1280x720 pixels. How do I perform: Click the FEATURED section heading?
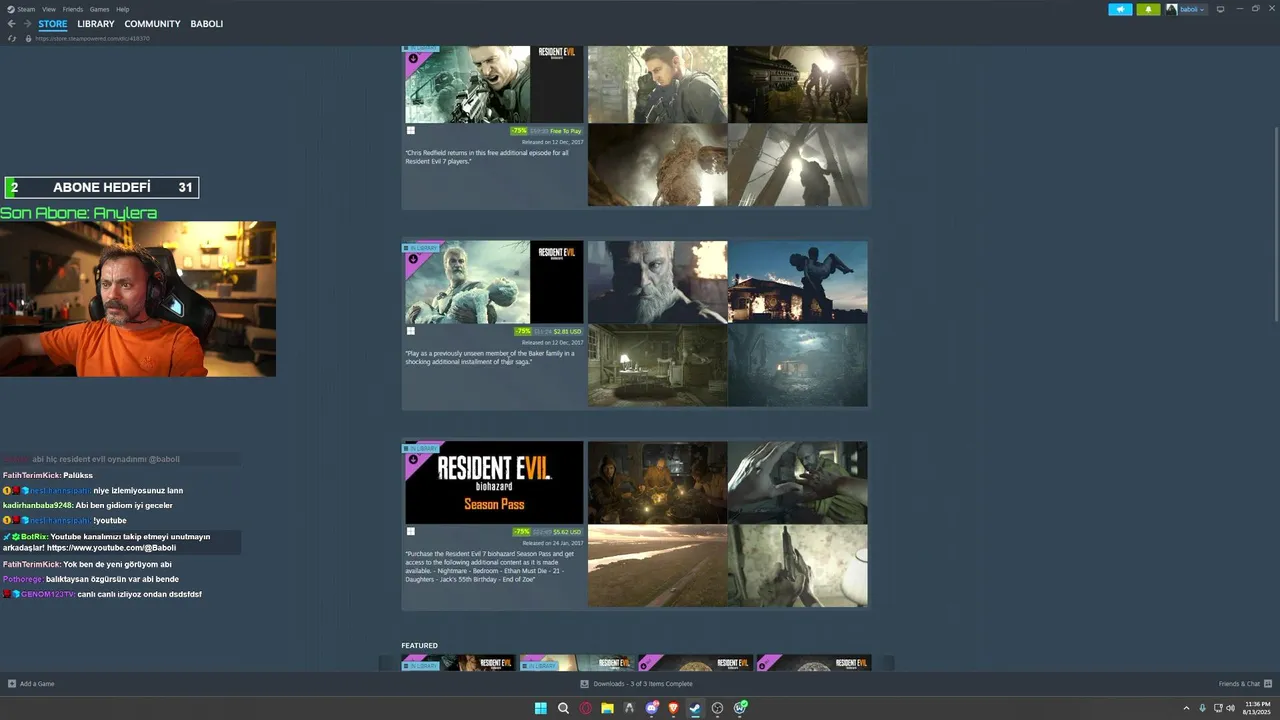tap(419, 645)
